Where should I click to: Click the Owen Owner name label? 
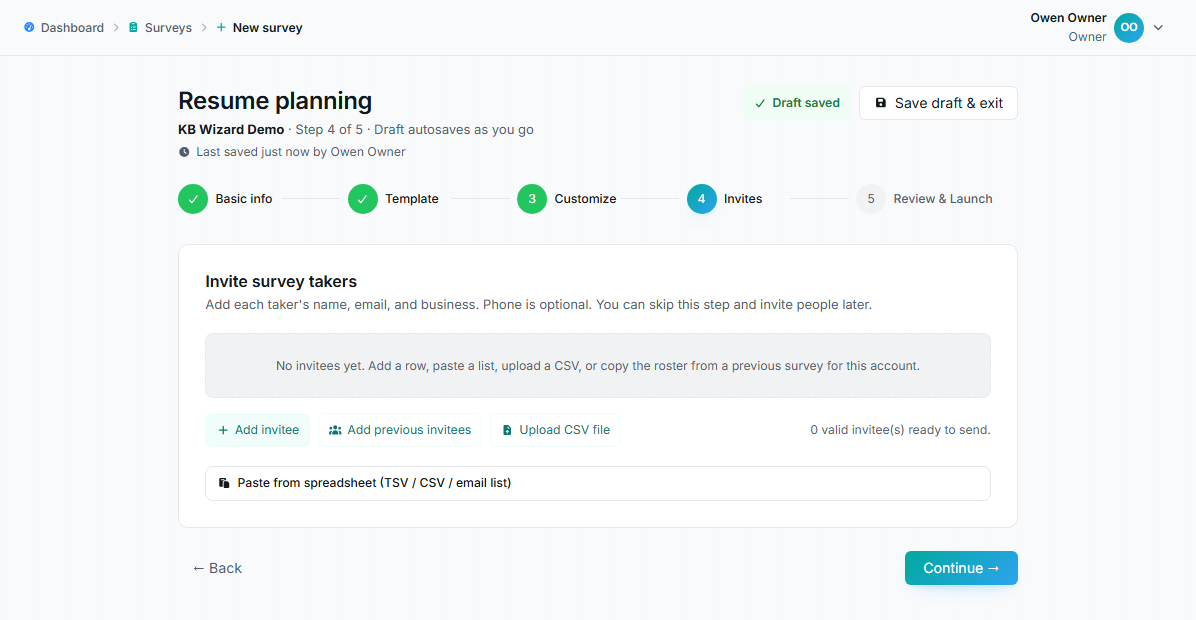1068,18
